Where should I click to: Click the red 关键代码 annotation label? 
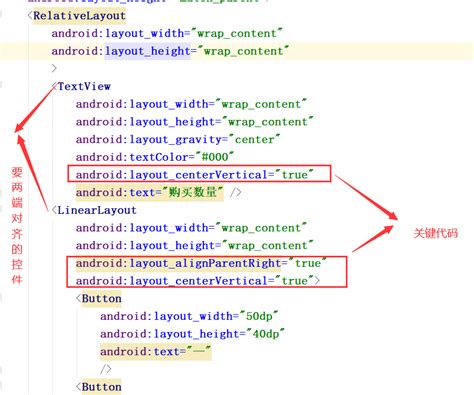436,233
